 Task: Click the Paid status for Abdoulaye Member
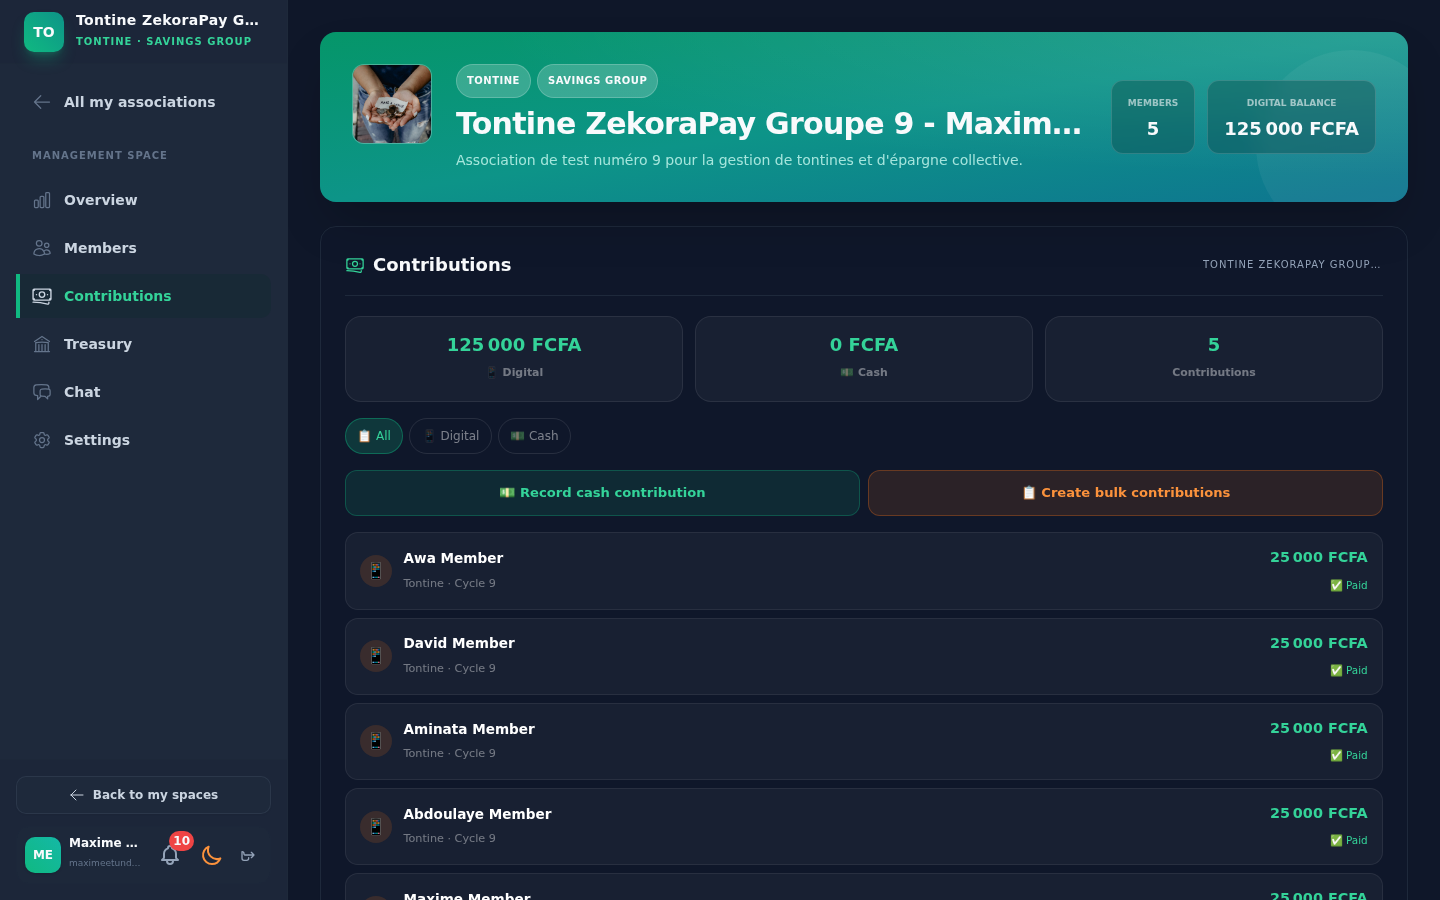coord(1349,841)
